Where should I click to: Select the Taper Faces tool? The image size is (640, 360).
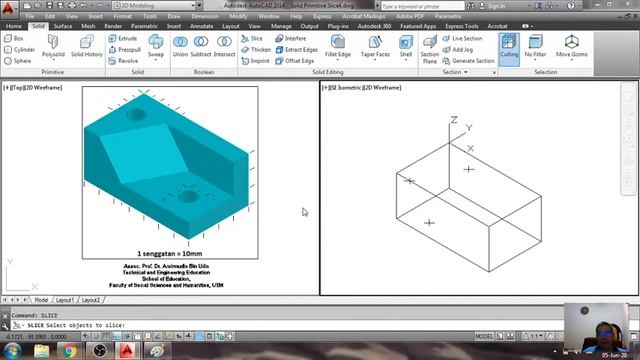(x=375, y=46)
